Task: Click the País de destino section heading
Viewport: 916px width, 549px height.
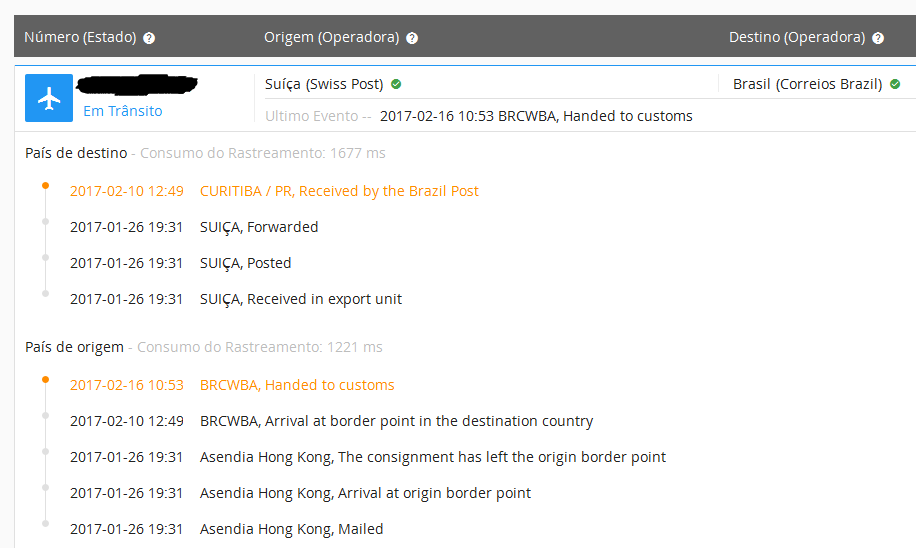Action: click(76, 153)
